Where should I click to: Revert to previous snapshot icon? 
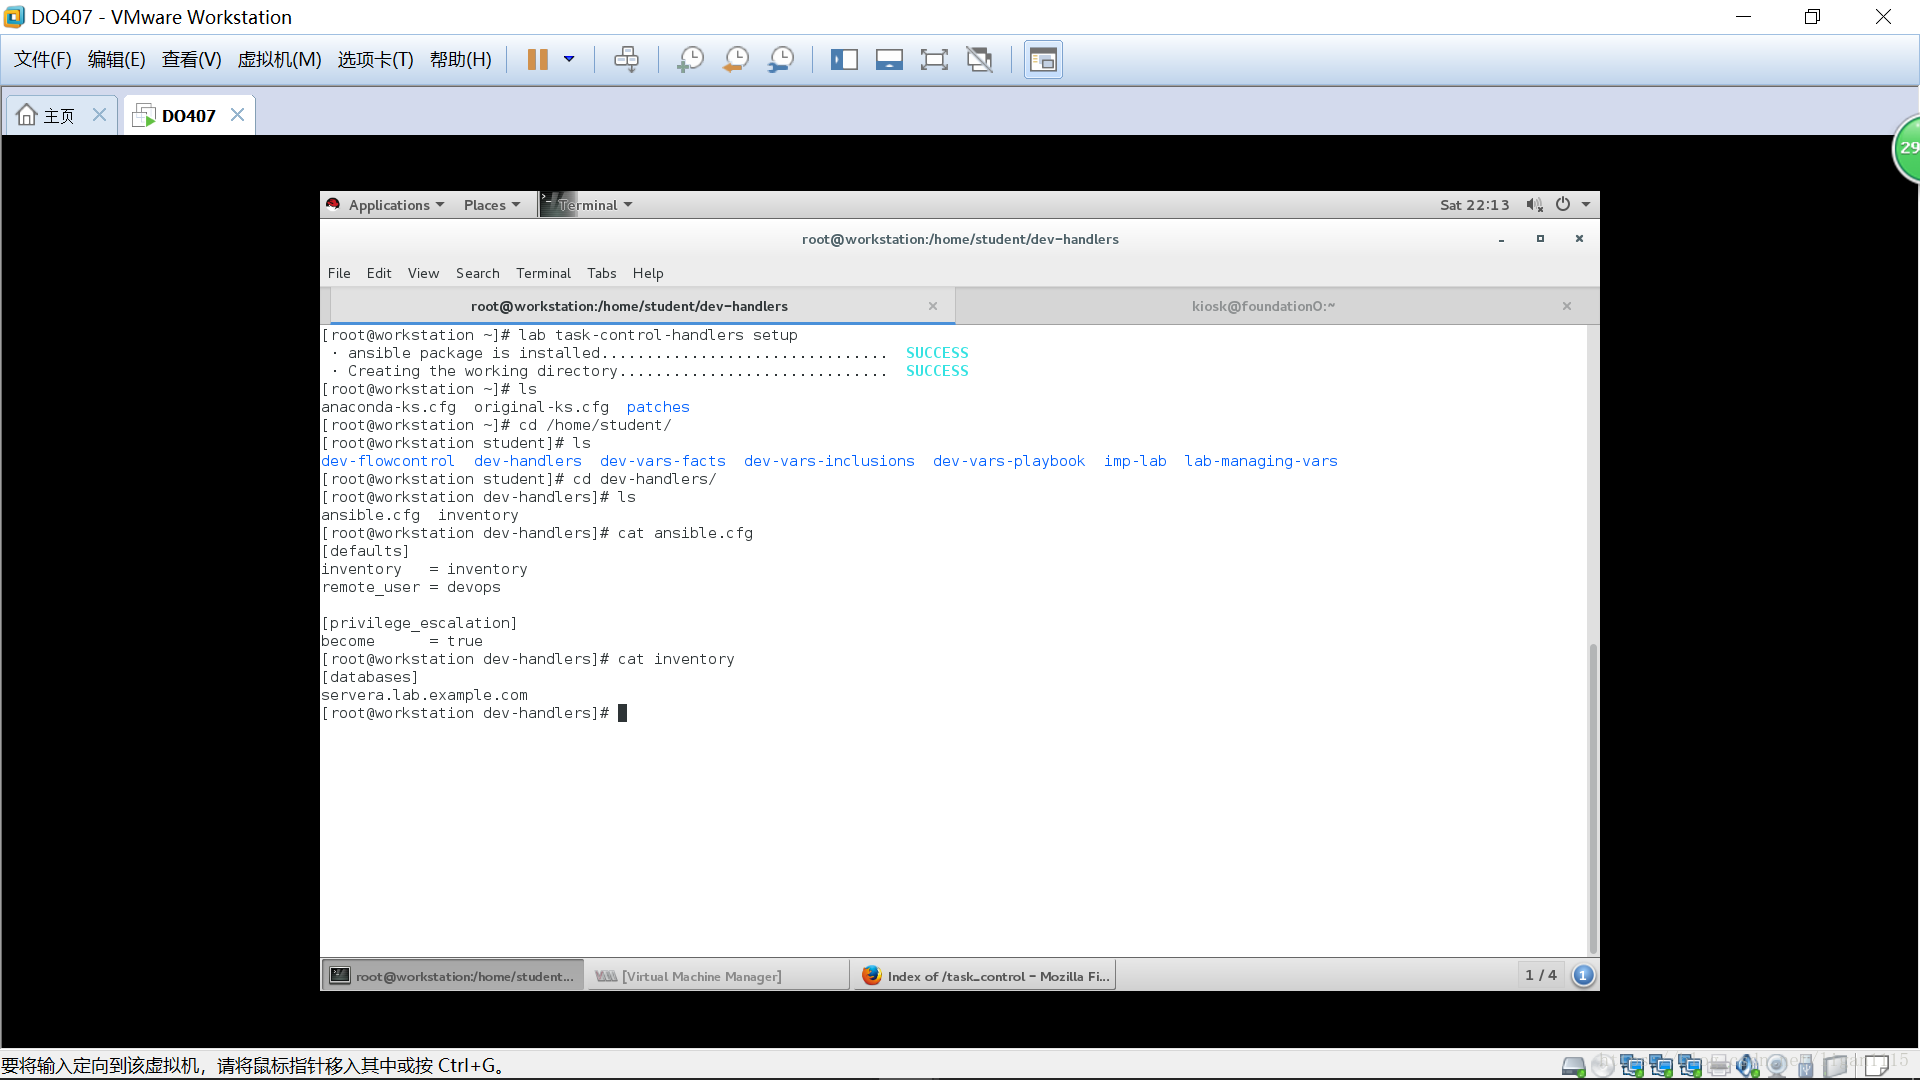(x=736, y=60)
